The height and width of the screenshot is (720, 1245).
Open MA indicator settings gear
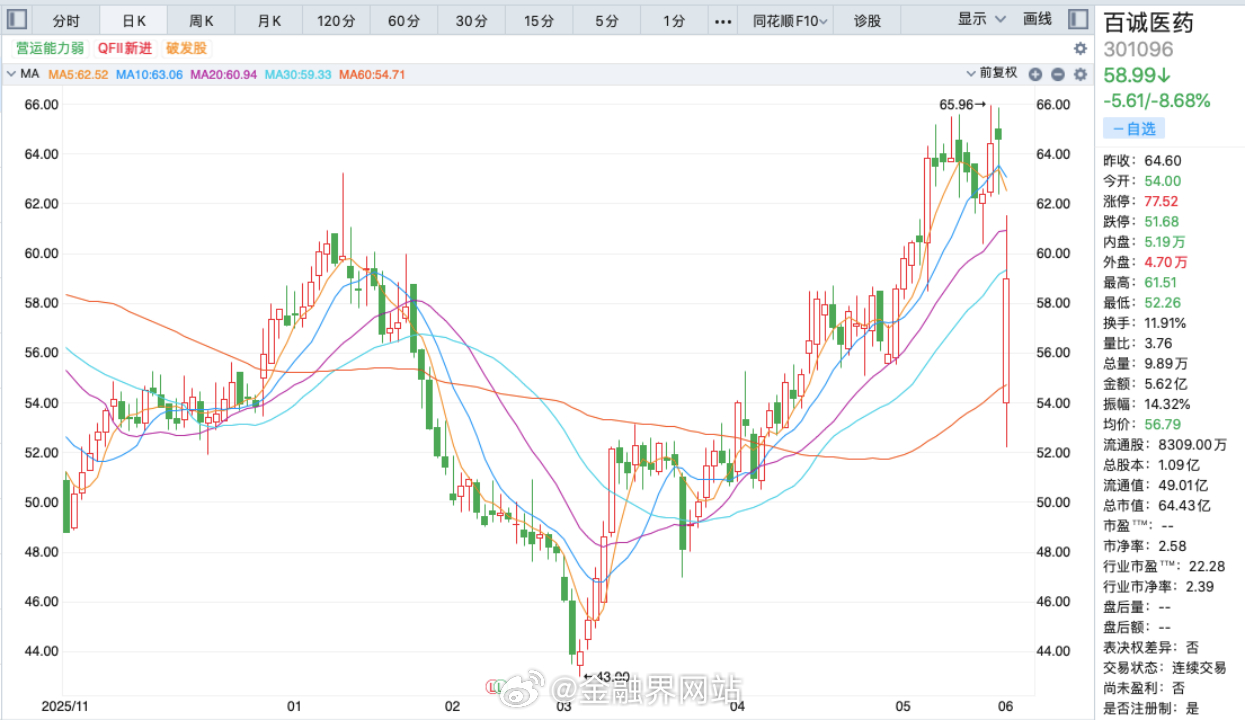coord(1080,74)
